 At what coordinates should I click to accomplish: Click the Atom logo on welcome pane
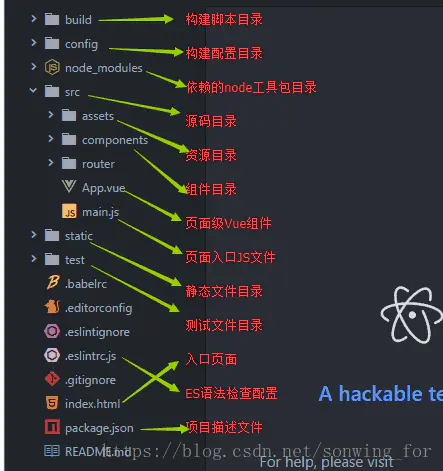[412, 314]
